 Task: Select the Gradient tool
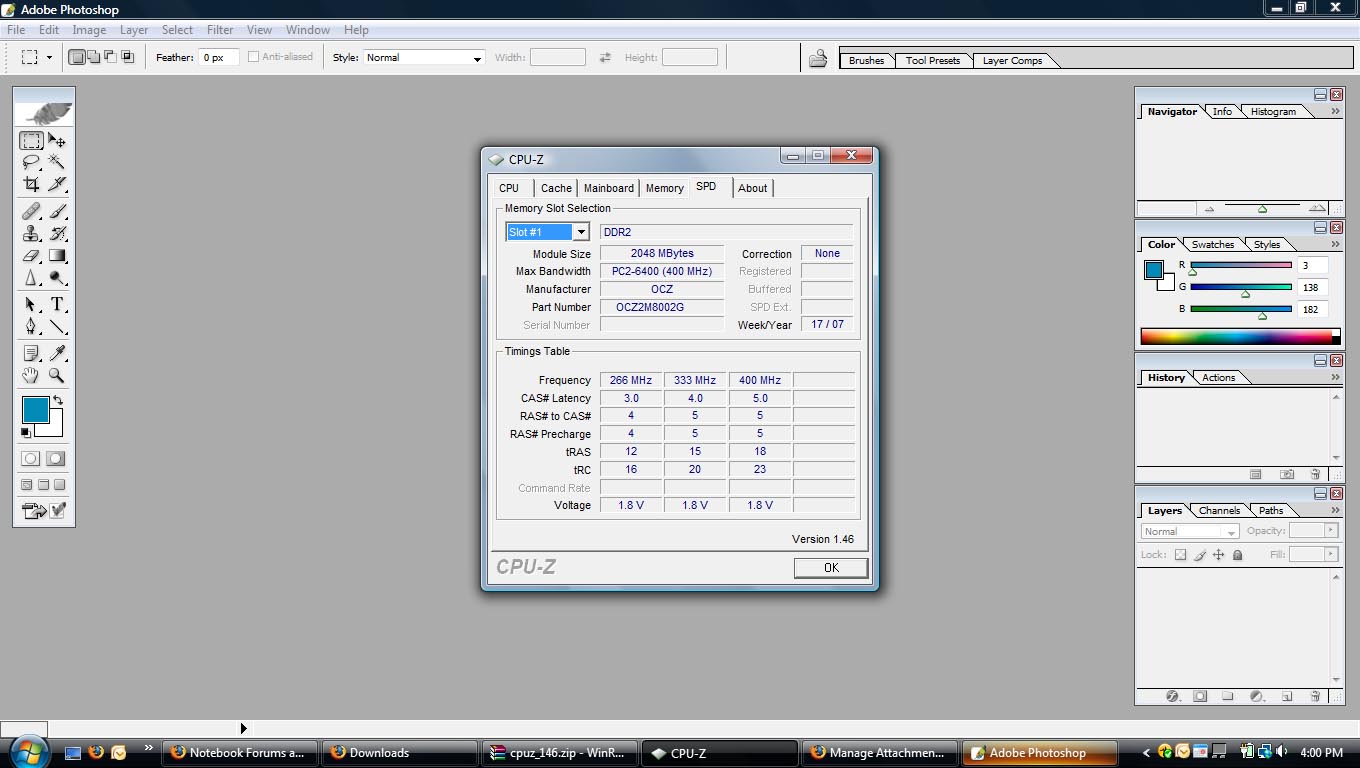(x=57, y=256)
